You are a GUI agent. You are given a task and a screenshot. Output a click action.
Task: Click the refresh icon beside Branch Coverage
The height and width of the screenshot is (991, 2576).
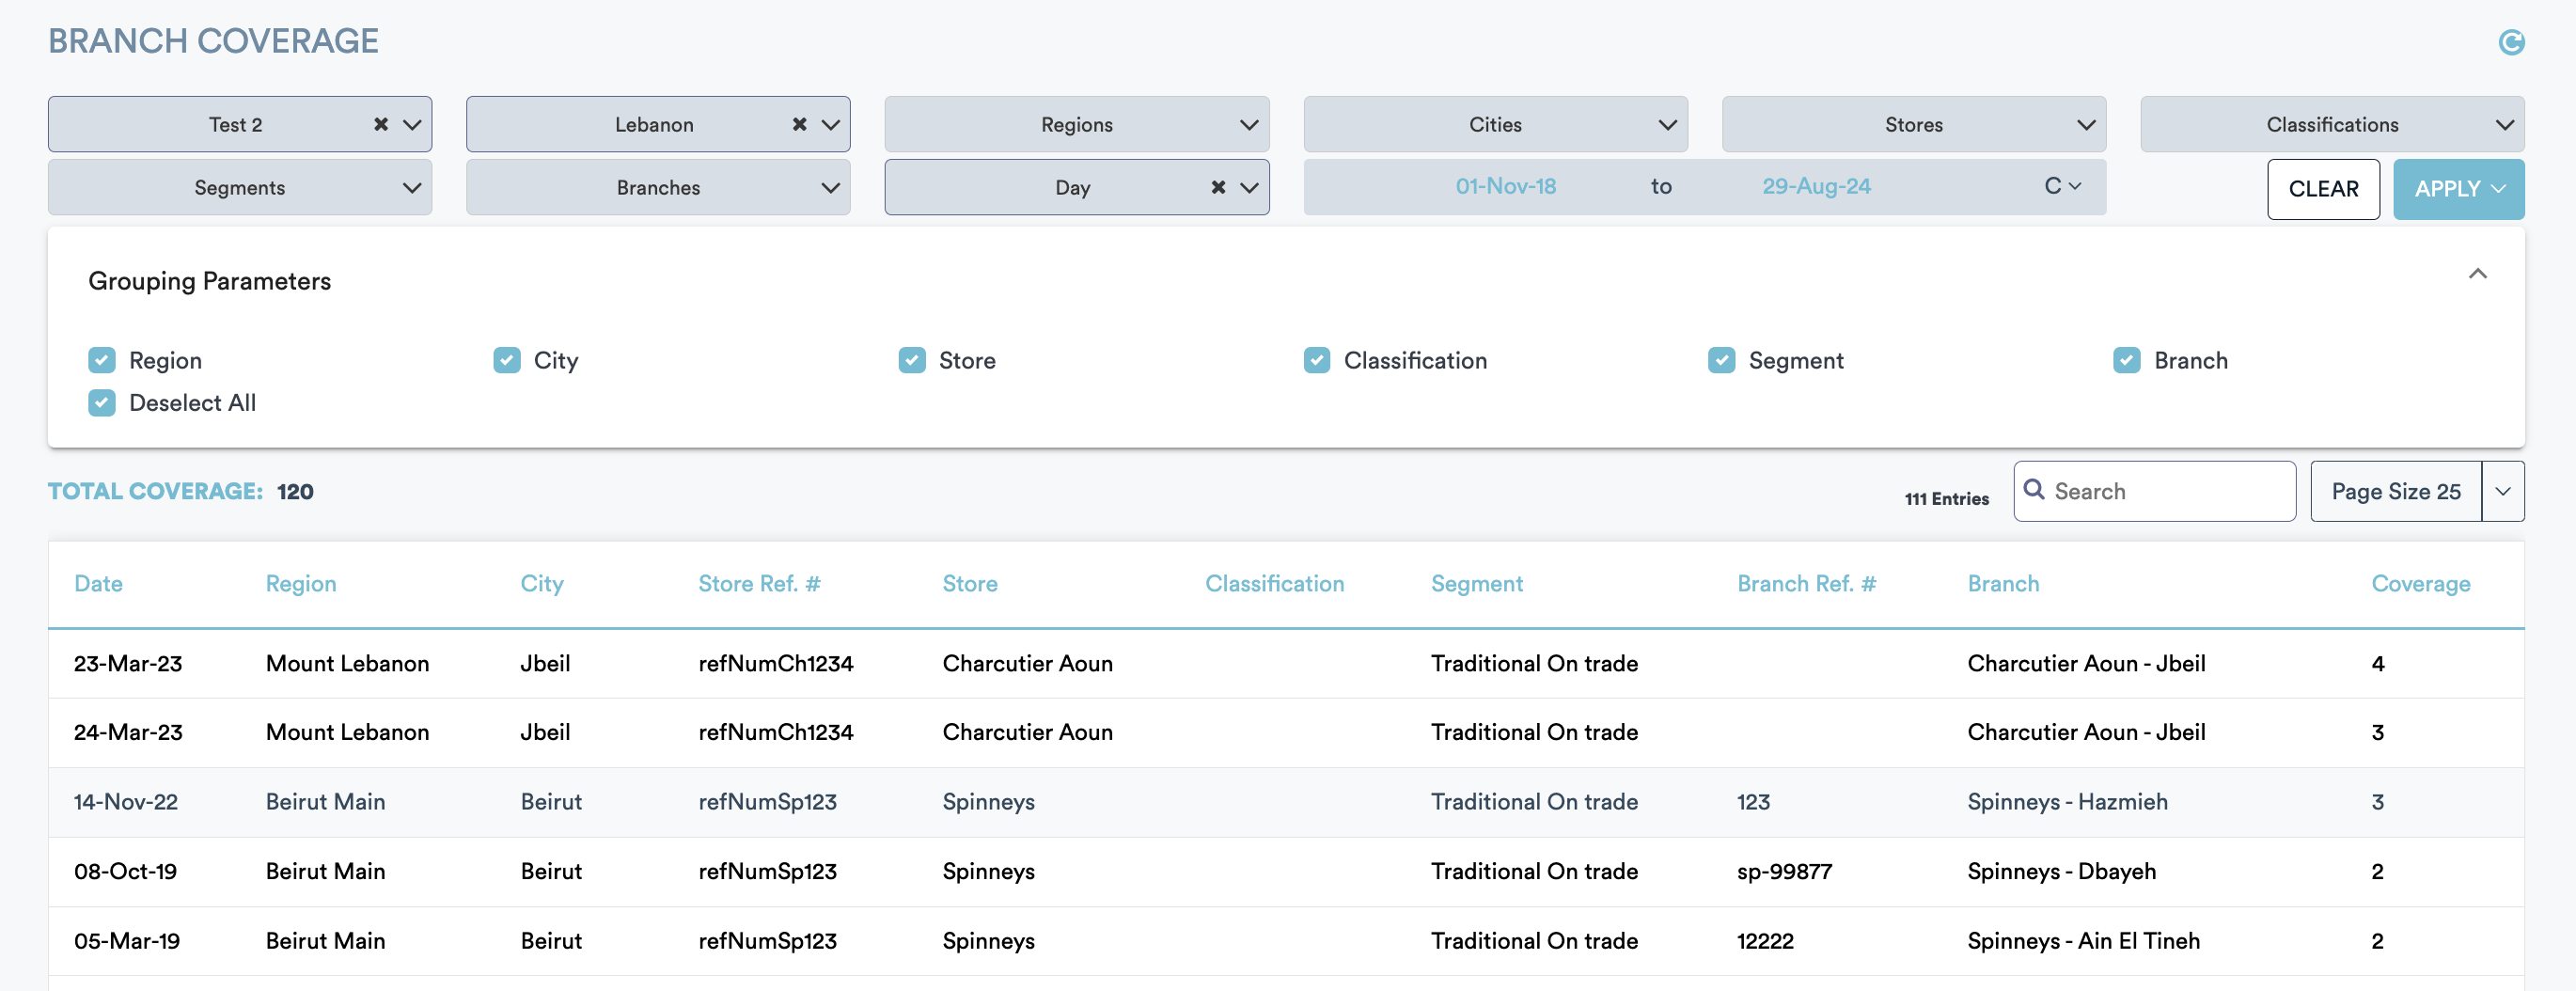tap(2510, 42)
